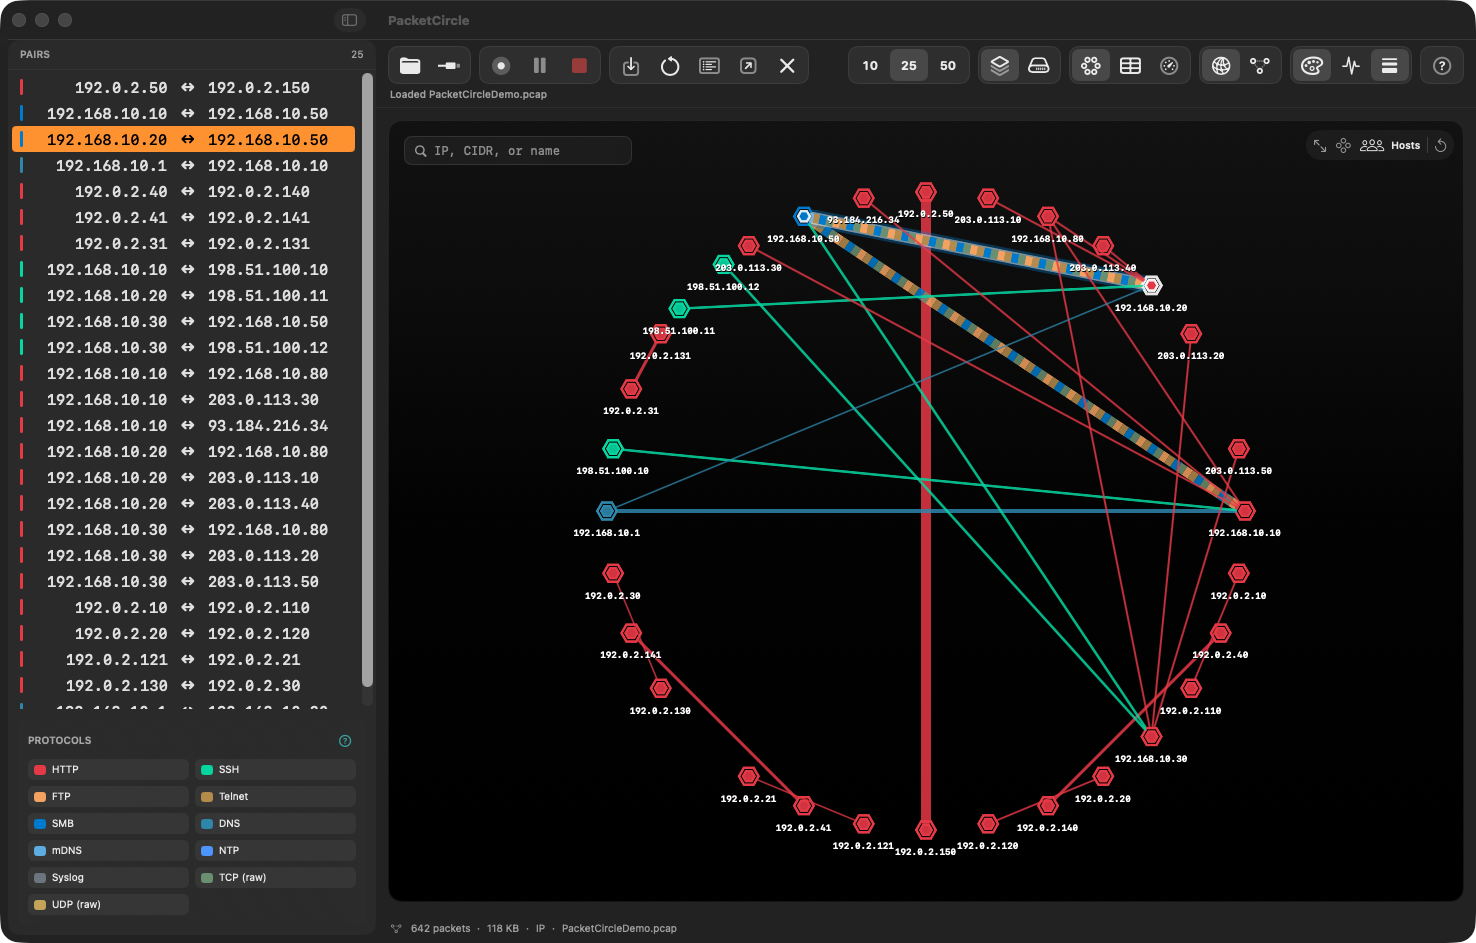Select pair 192.0.2.50 ↔ 192.0.2.150
The image size is (1476, 943).
tap(184, 88)
